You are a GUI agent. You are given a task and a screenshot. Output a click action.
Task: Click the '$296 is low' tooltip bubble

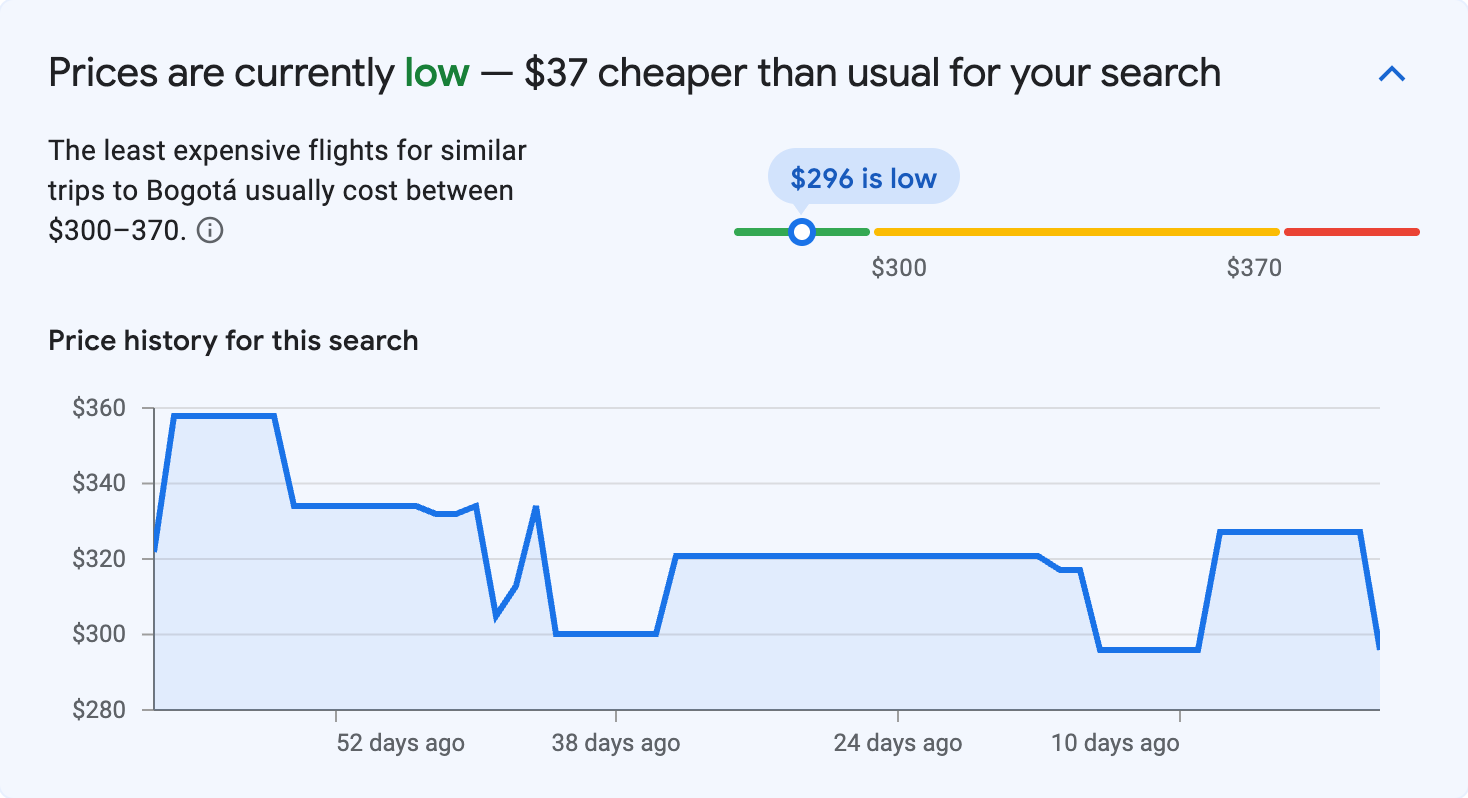click(862, 175)
